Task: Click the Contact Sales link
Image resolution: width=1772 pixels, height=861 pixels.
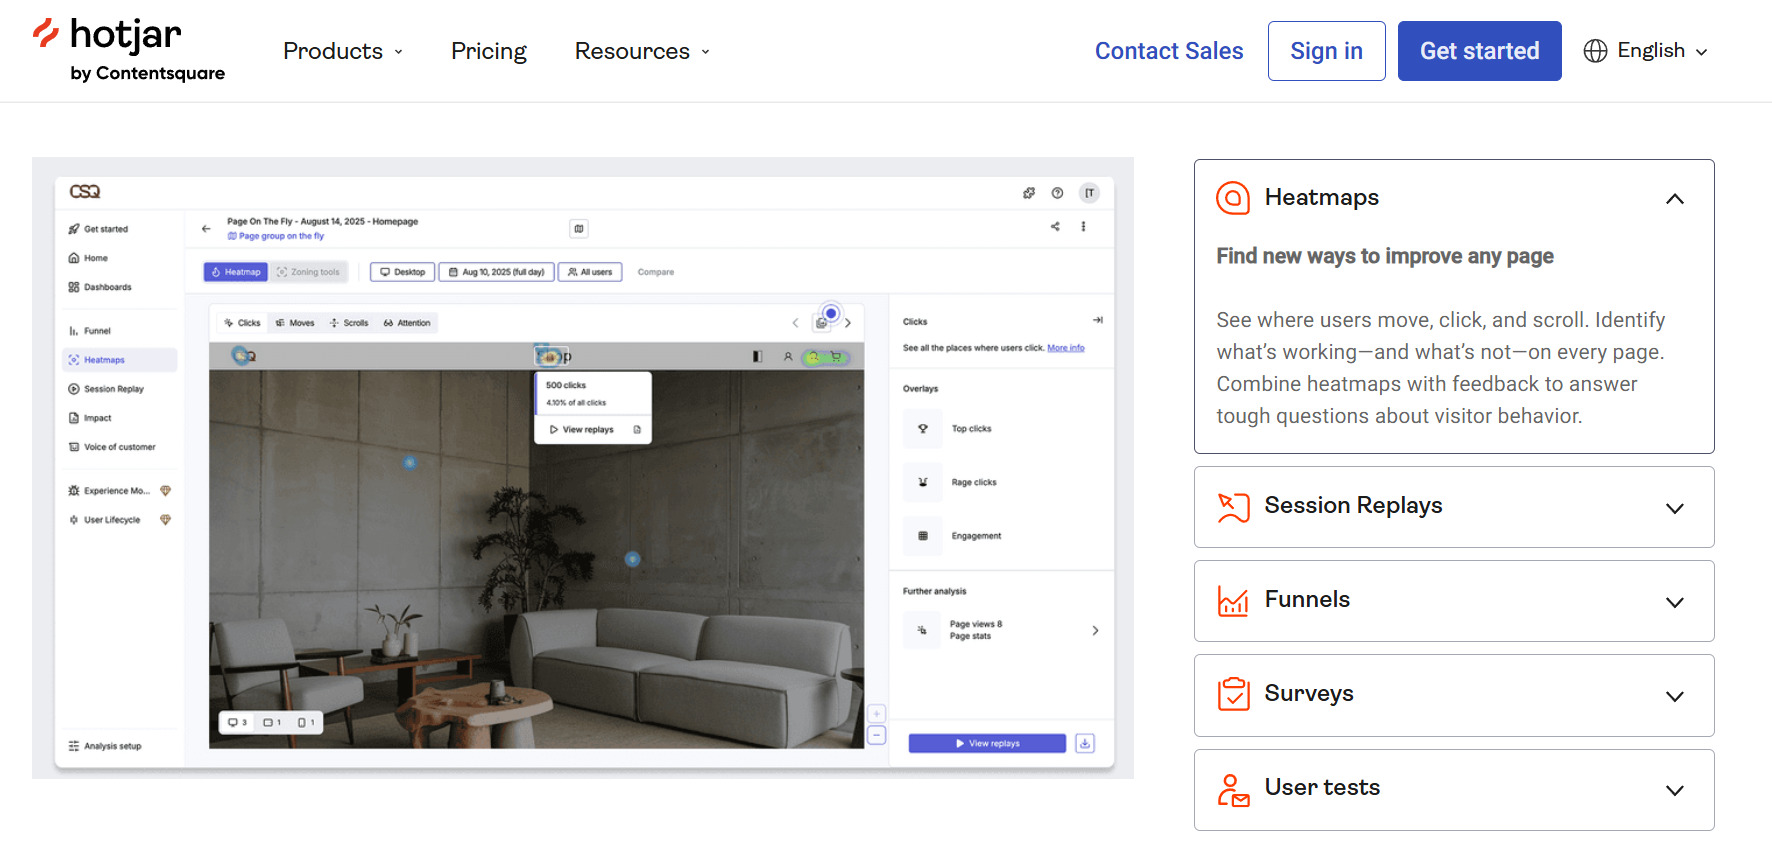Action: [x=1168, y=51]
